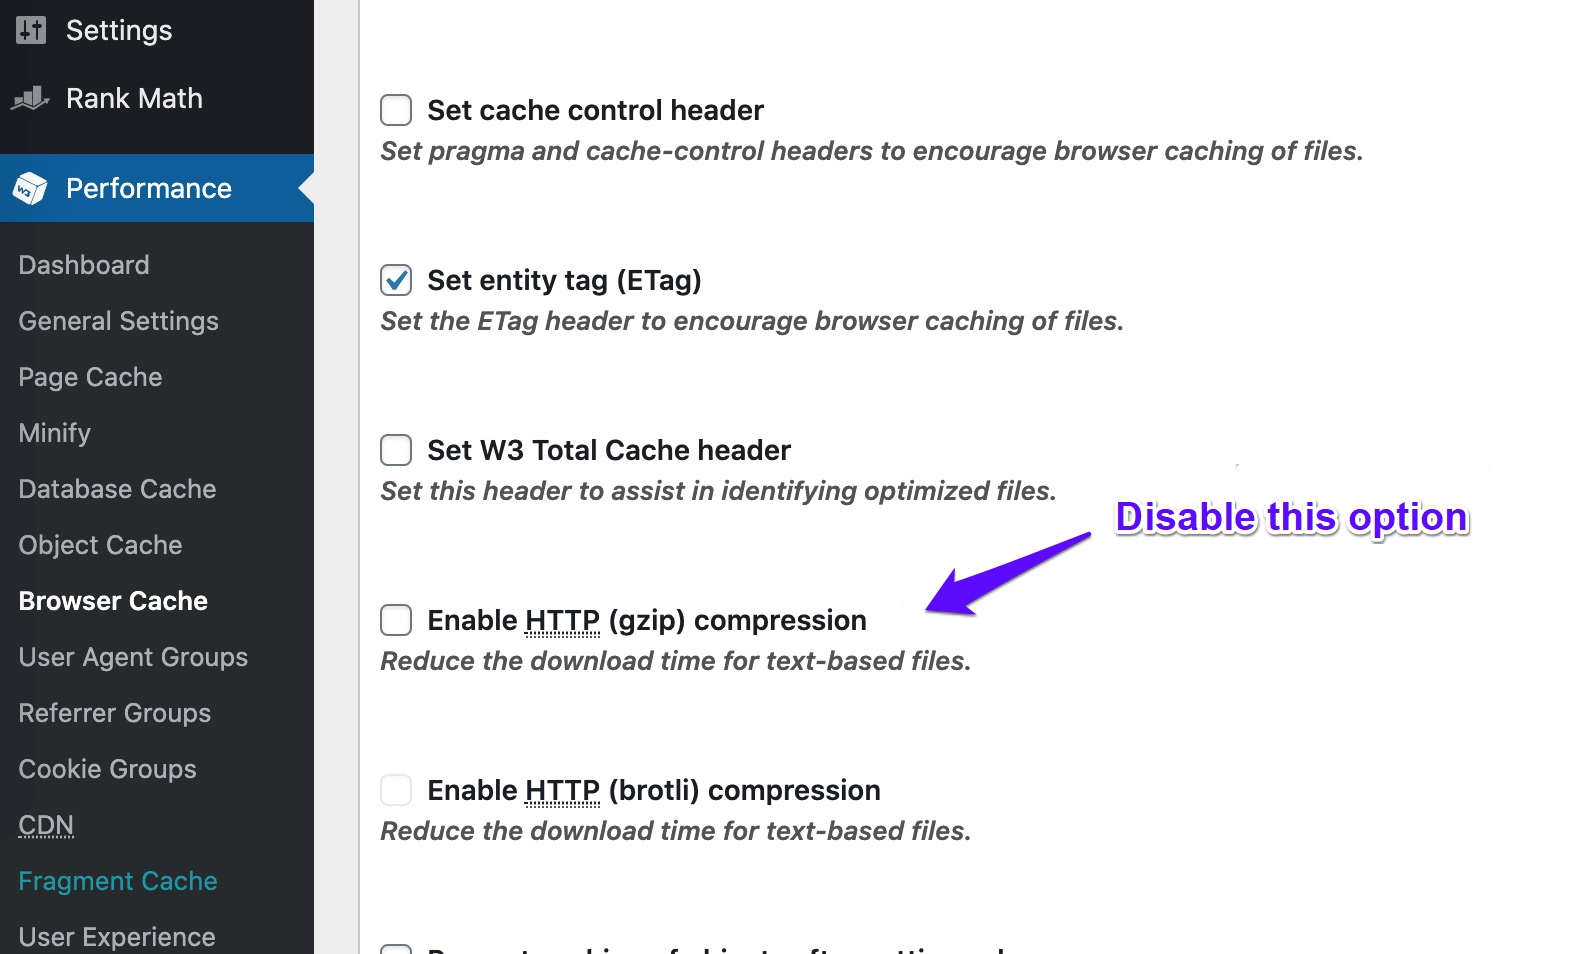Click the Settings sliders icon
Viewport: 1592px width, 954px height.
31,30
